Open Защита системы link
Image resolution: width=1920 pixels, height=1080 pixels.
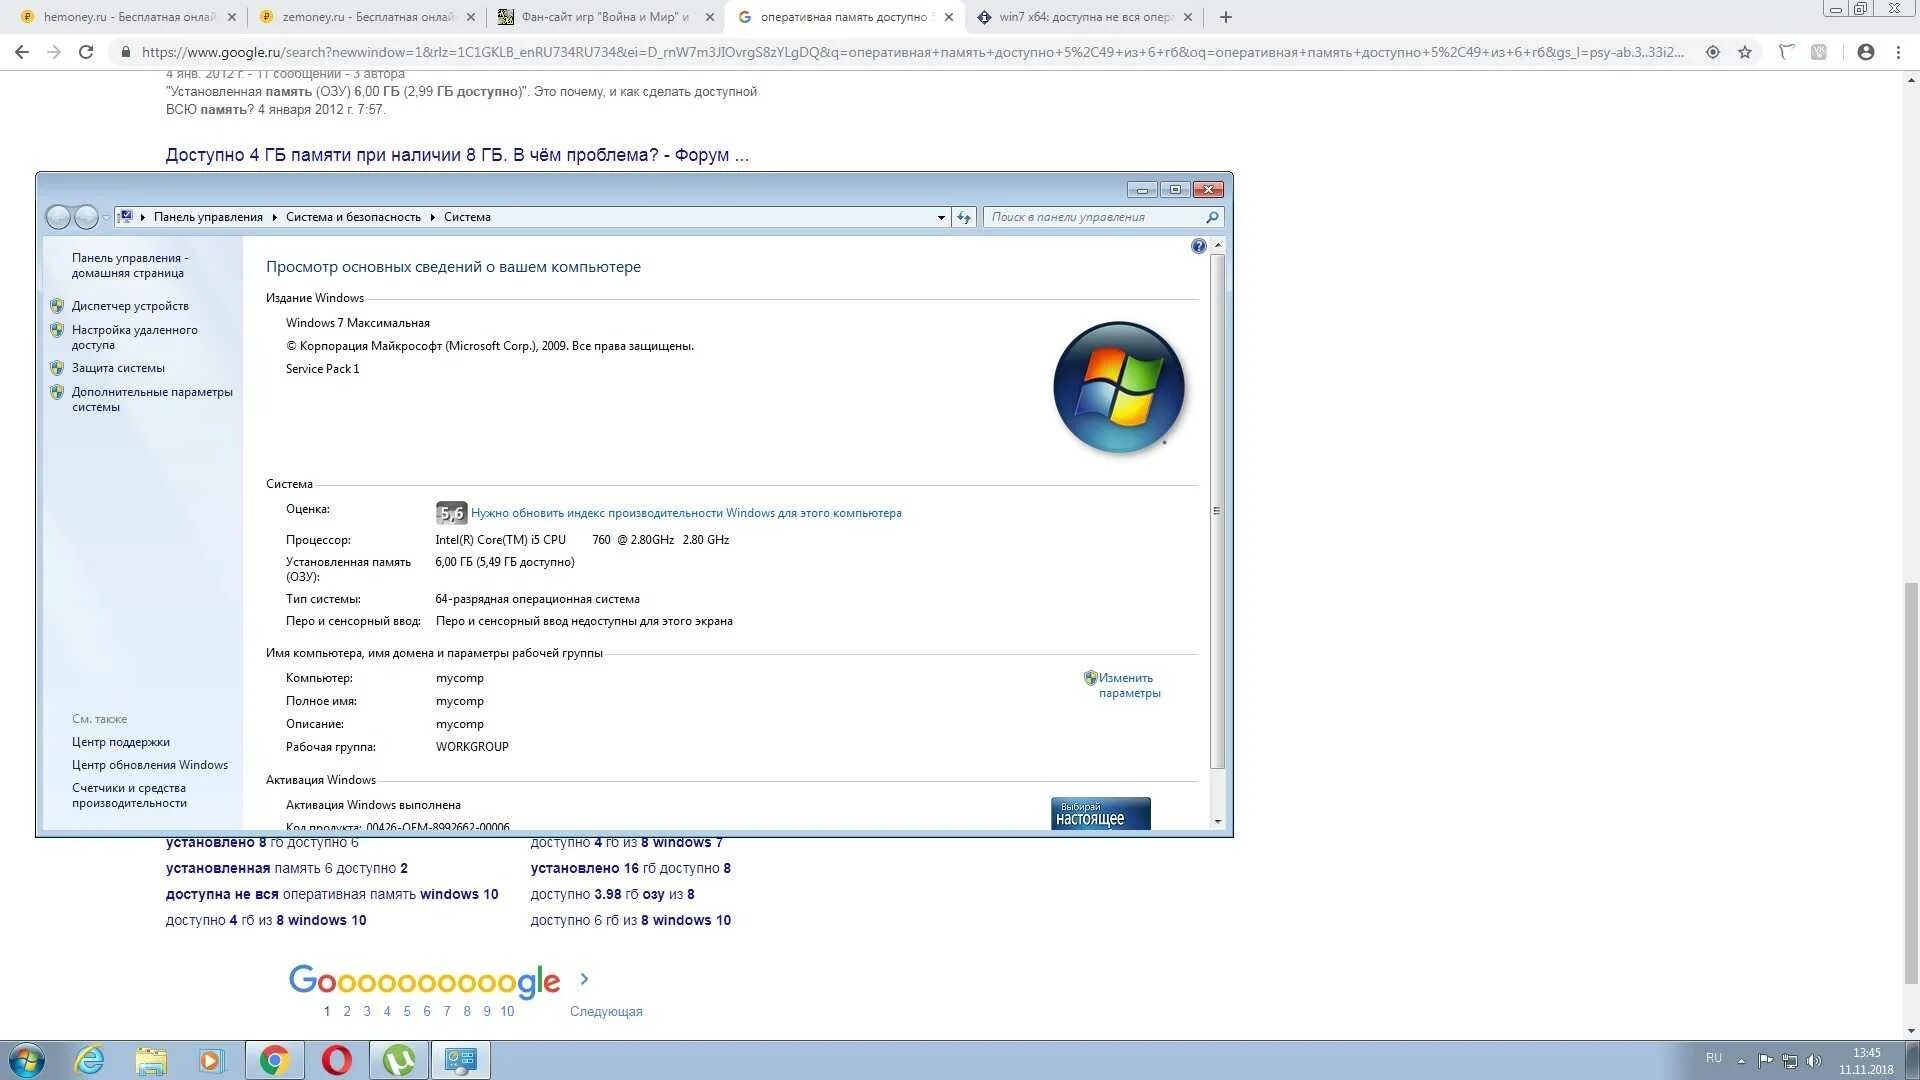tap(118, 368)
